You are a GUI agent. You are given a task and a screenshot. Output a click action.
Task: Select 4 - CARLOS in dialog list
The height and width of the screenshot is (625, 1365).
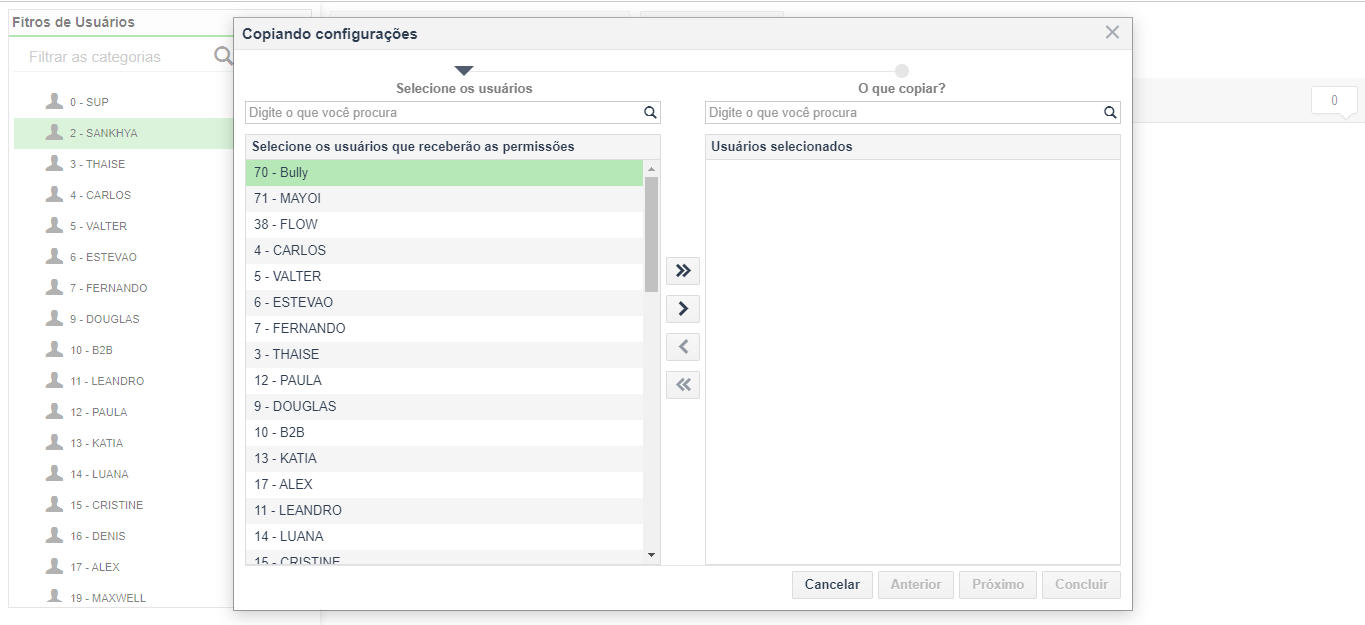444,251
